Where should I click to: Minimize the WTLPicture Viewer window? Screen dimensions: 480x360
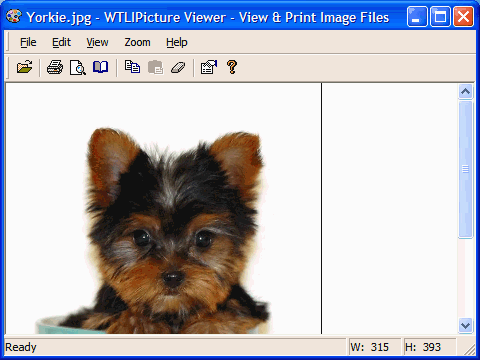417,16
